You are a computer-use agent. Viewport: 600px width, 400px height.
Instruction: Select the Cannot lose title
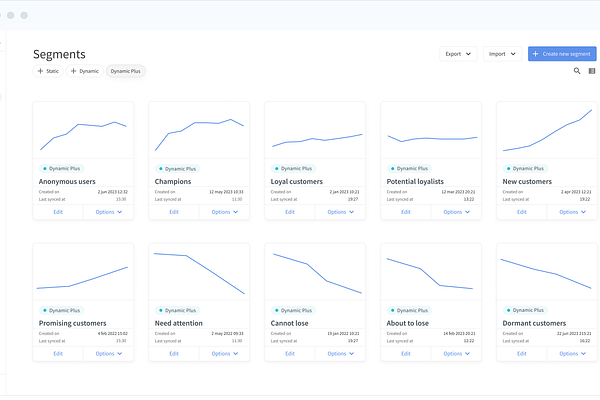[x=289, y=323]
